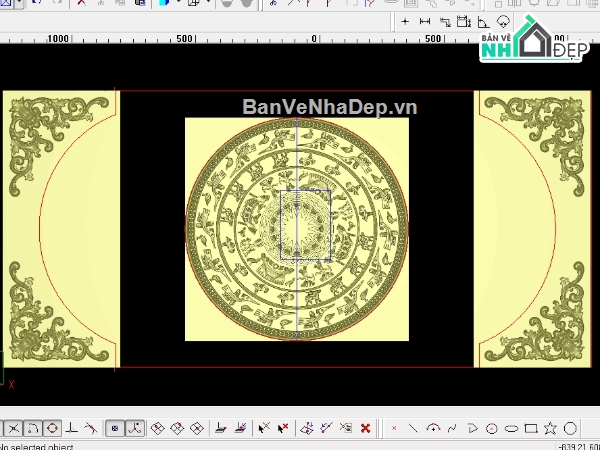The width and height of the screenshot is (600, 450).
Task: Select the Rectangle drawing tool
Action: click(x=531, y=428)
